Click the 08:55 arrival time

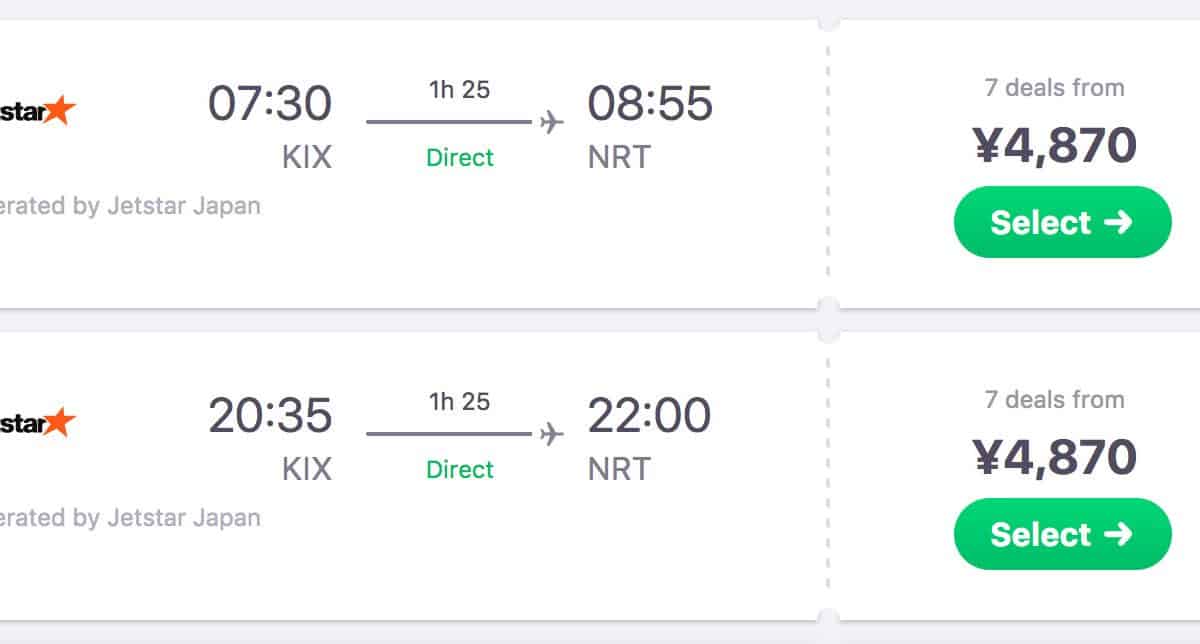pos(650,104)
